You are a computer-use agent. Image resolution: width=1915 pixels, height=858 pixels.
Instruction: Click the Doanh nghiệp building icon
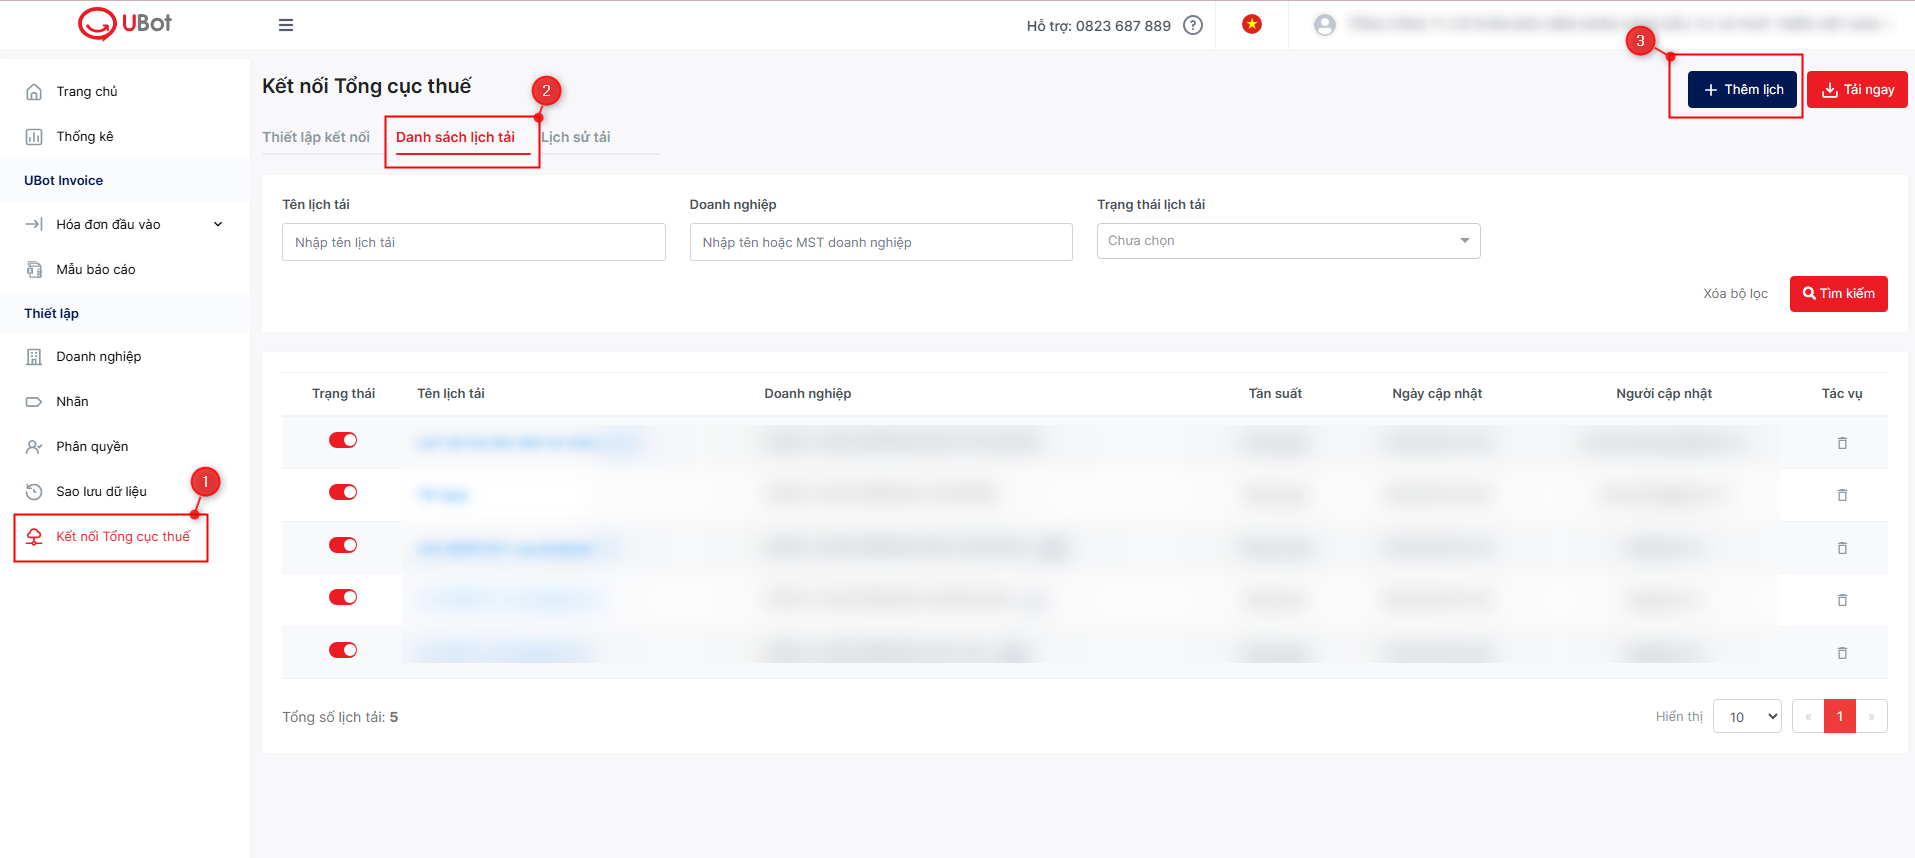coord(34,357)
